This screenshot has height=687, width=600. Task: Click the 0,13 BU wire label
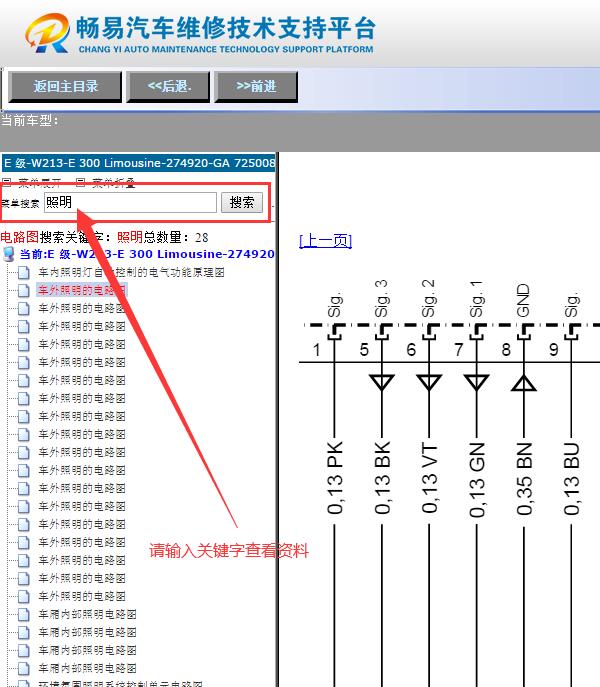coord(572,478)
